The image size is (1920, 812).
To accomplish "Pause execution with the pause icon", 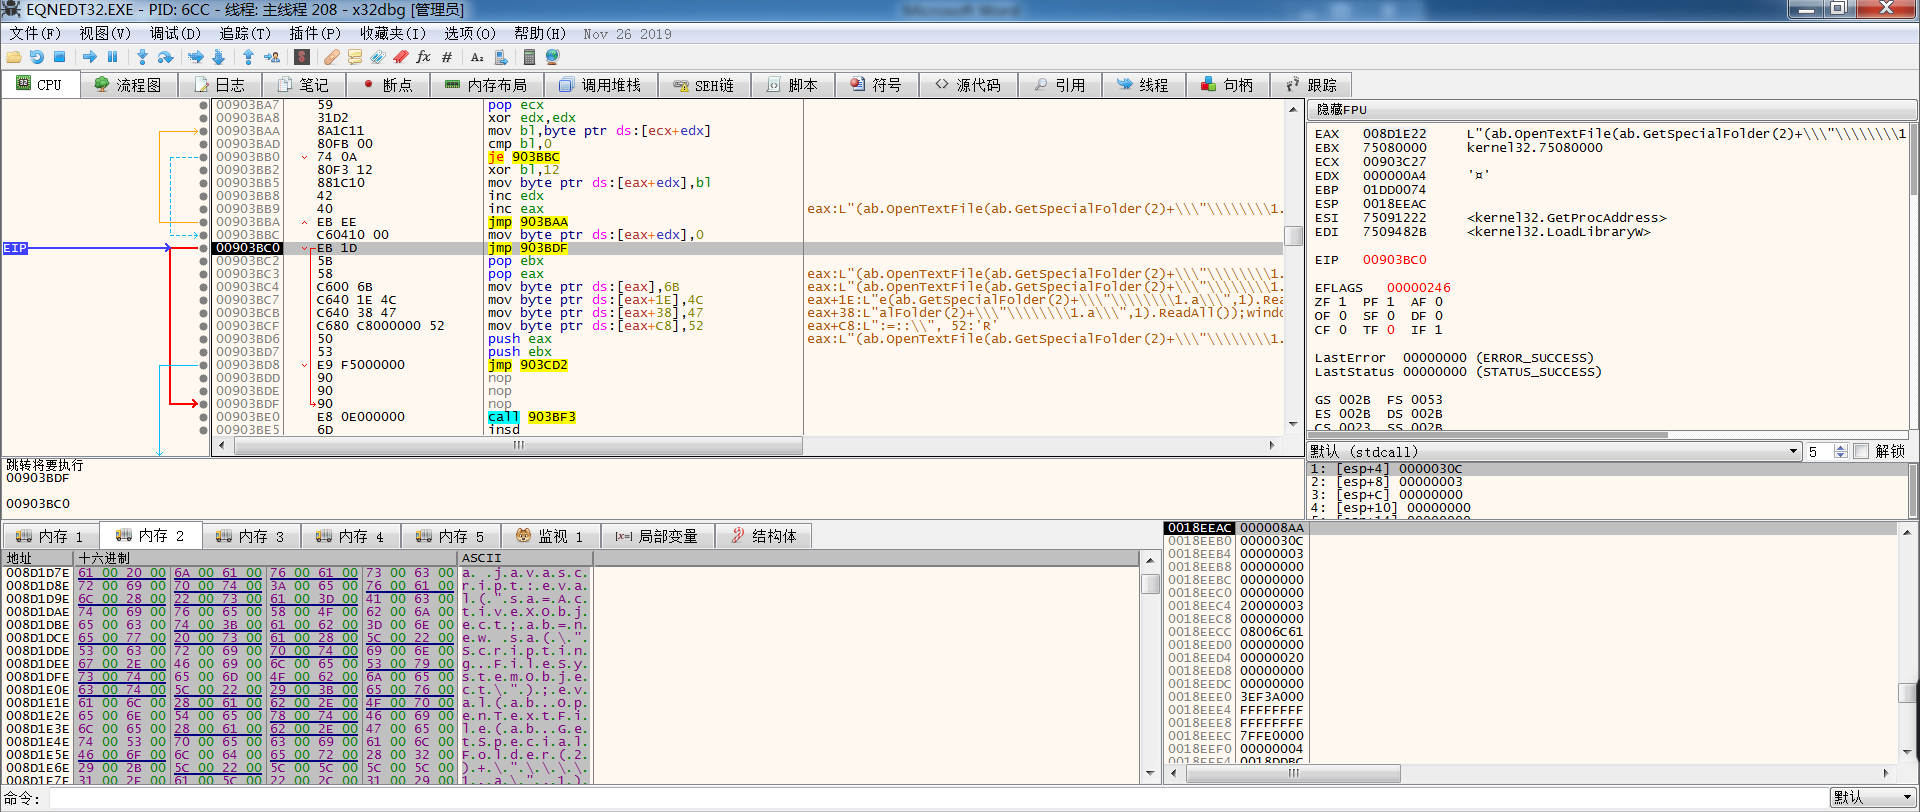I will pos(112,57).
